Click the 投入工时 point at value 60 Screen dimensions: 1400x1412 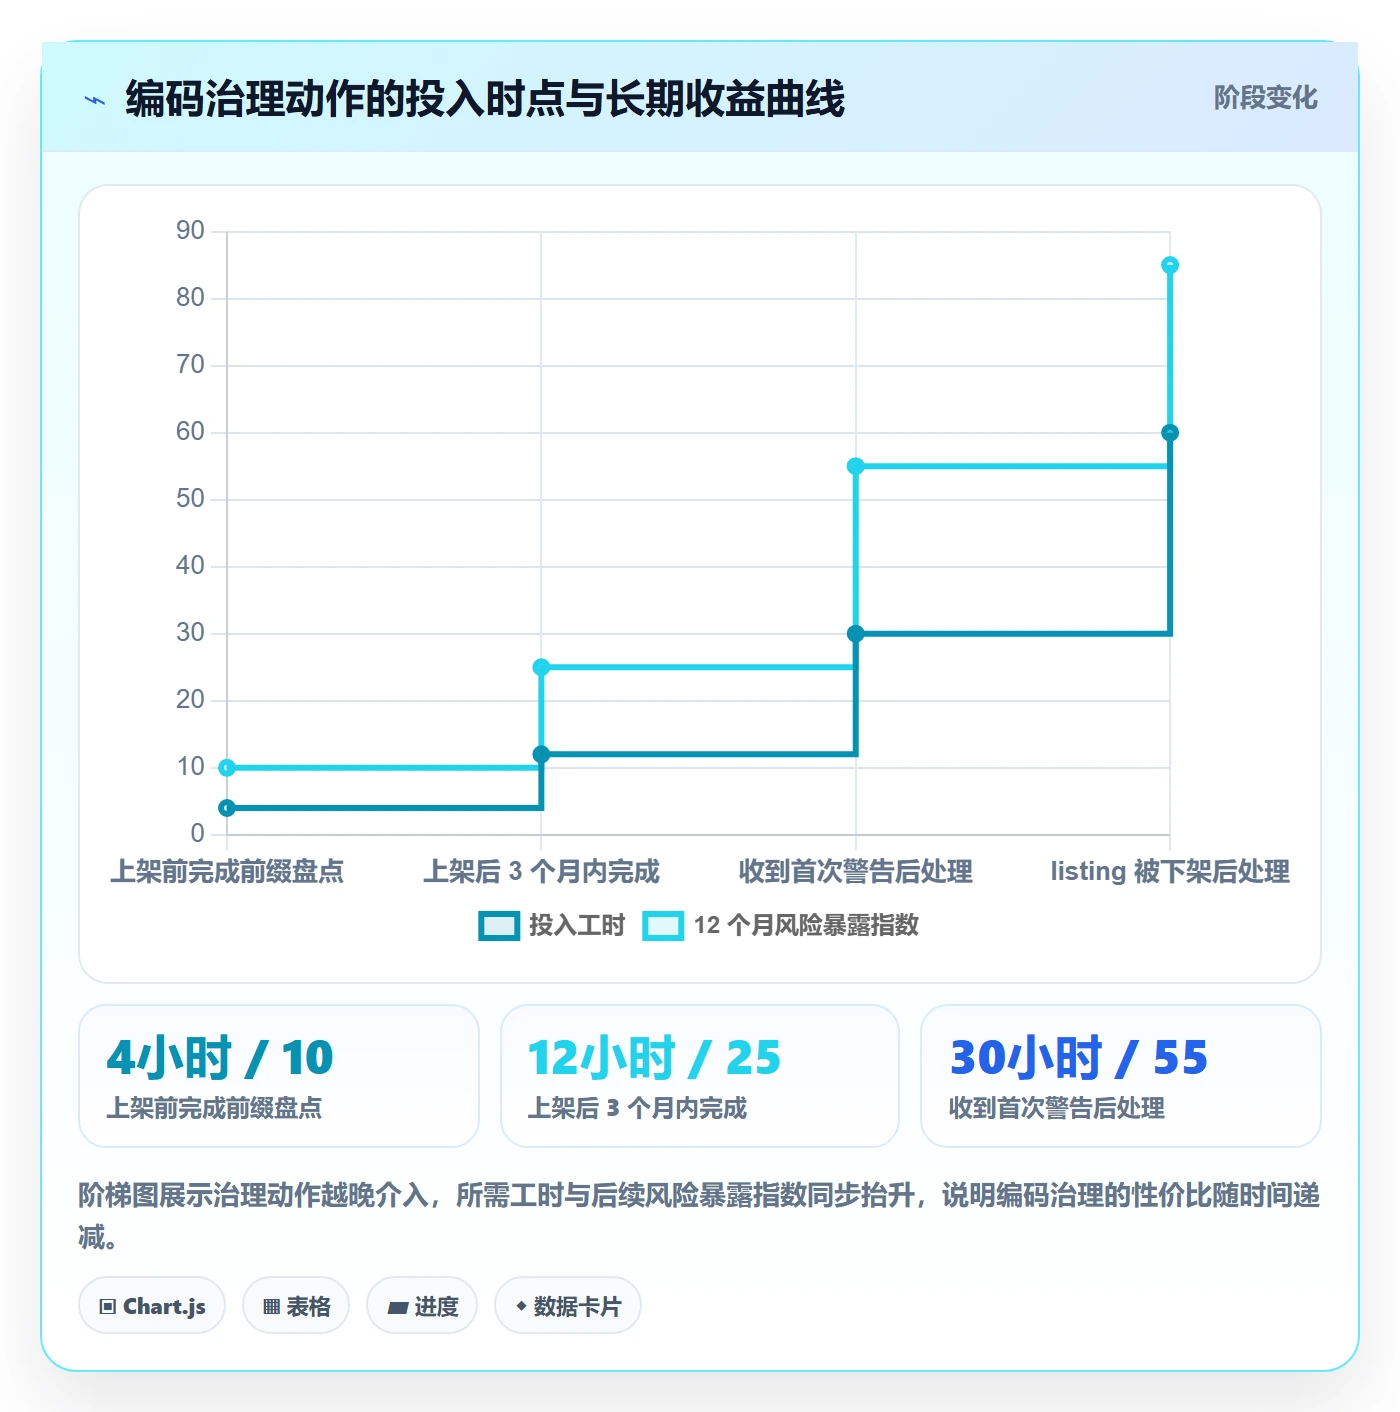1170,433
